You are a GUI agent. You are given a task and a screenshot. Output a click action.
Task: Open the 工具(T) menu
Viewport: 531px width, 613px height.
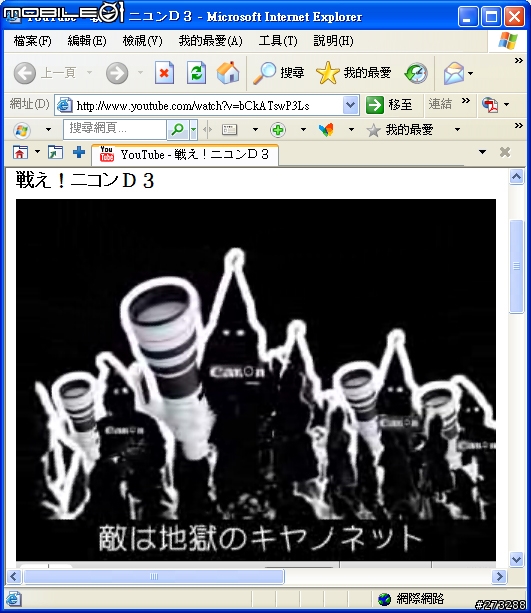[278, 41]
